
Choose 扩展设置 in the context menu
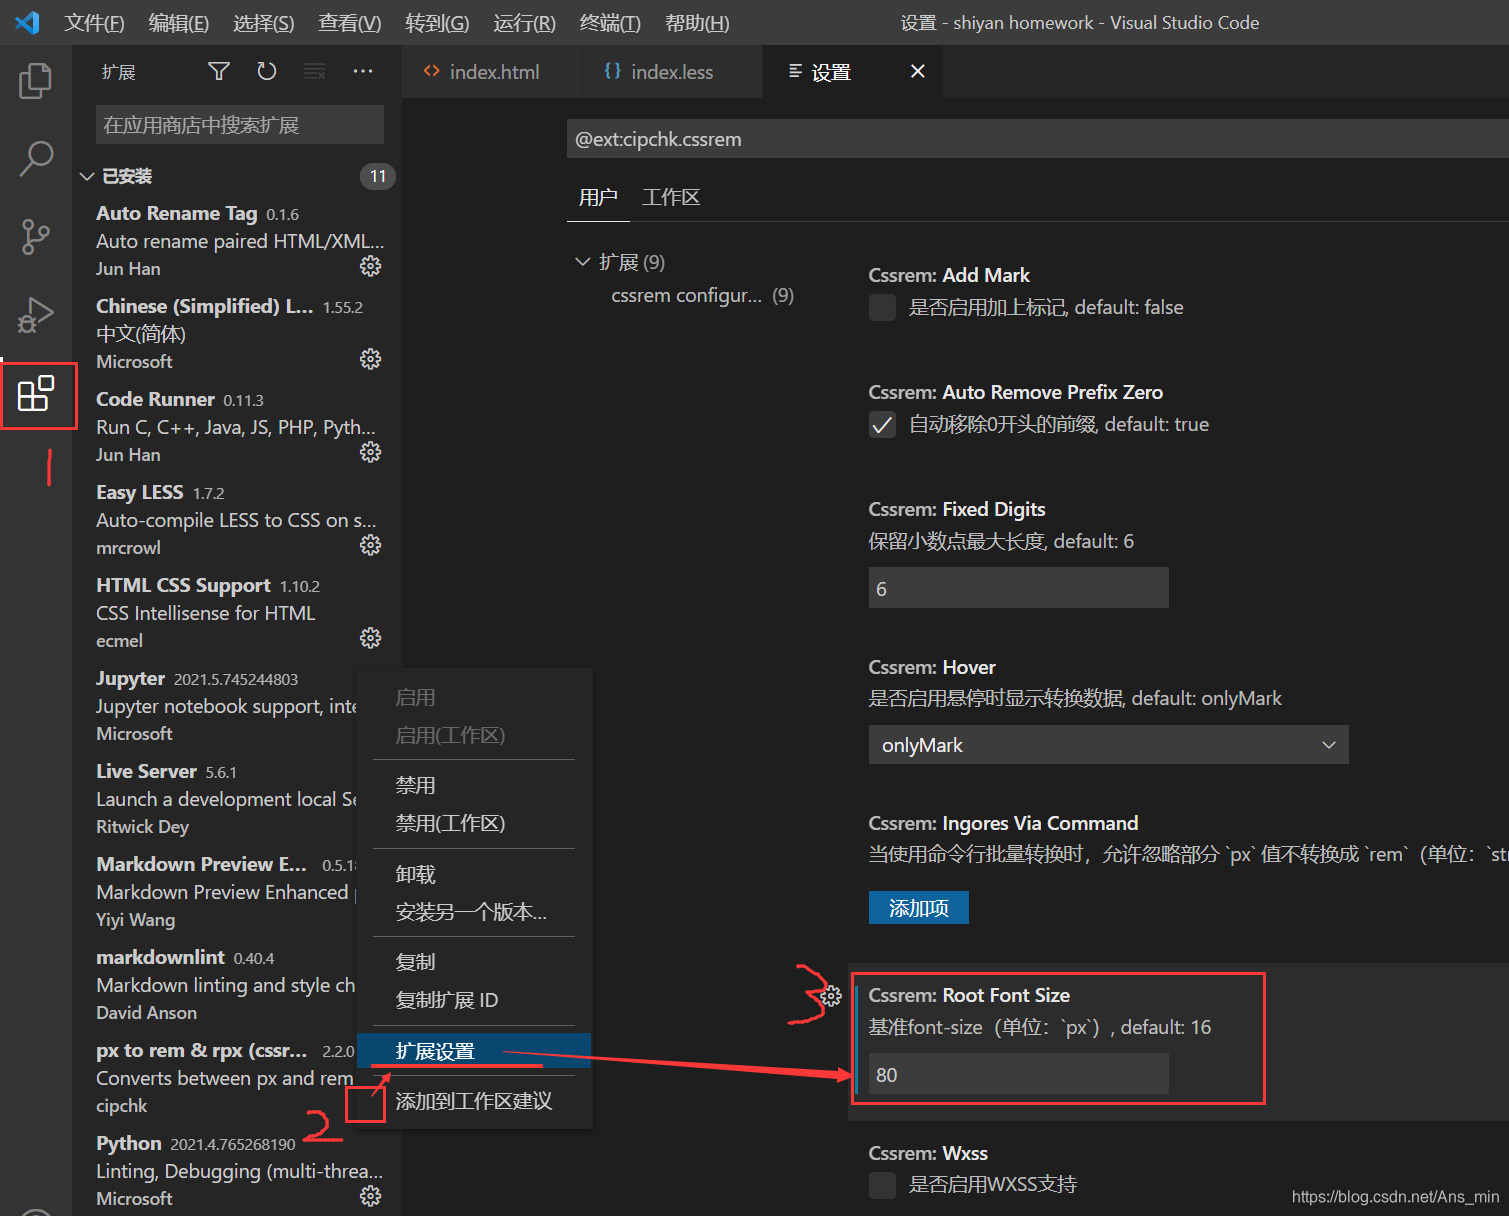point(474,1051)
